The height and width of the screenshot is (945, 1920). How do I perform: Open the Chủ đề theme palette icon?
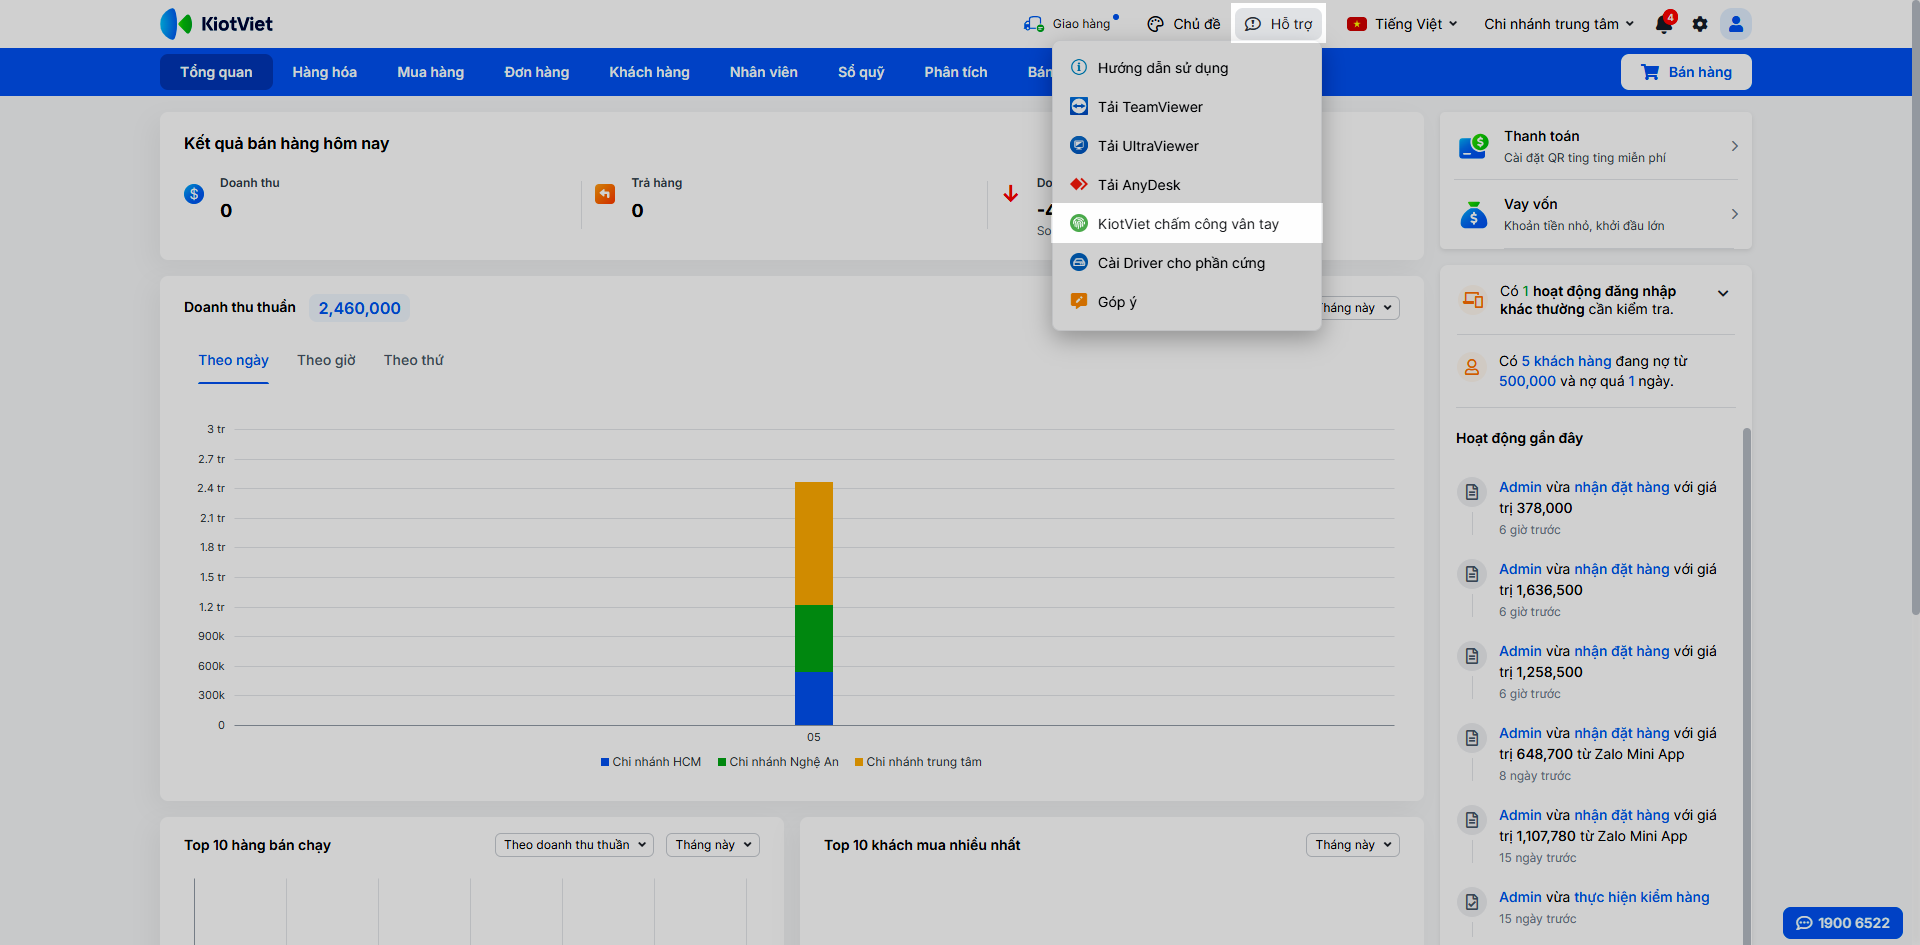pyautogui.click(x=1156, y=24)
